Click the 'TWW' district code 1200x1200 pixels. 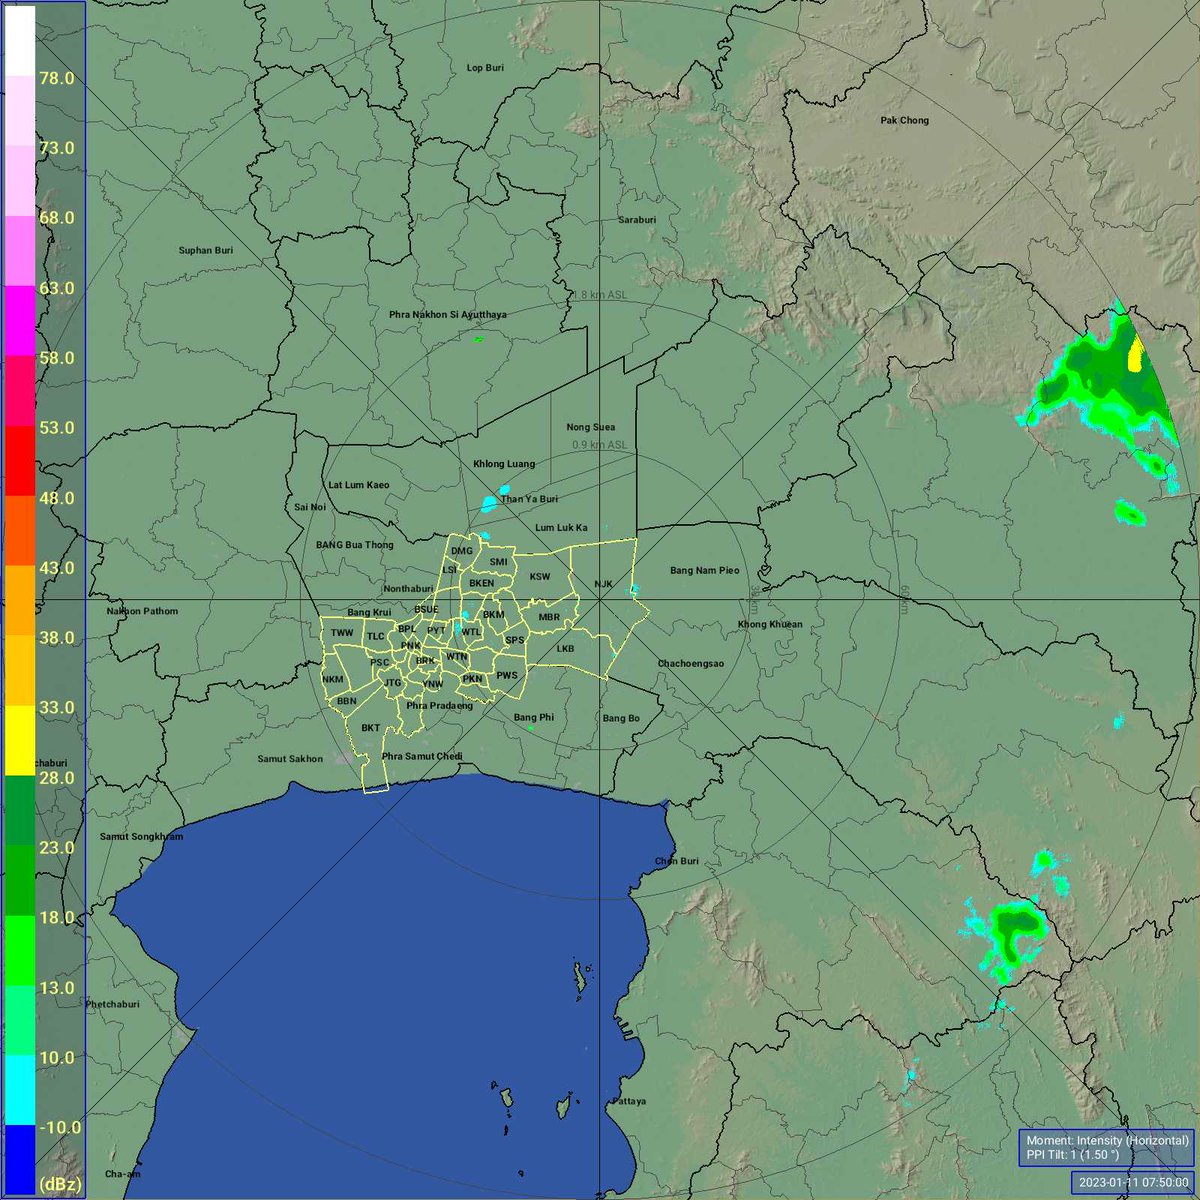click(342, 633)
